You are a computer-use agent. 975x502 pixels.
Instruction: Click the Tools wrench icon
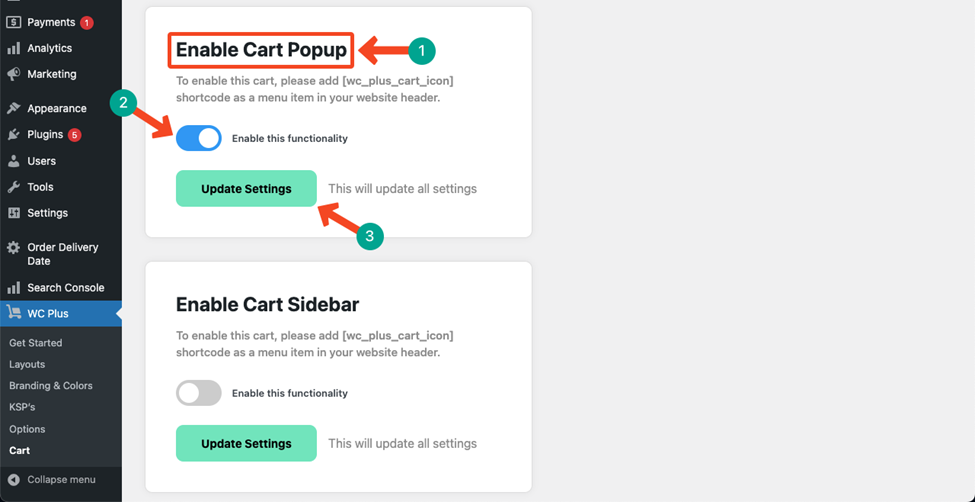tap(13, 187)
